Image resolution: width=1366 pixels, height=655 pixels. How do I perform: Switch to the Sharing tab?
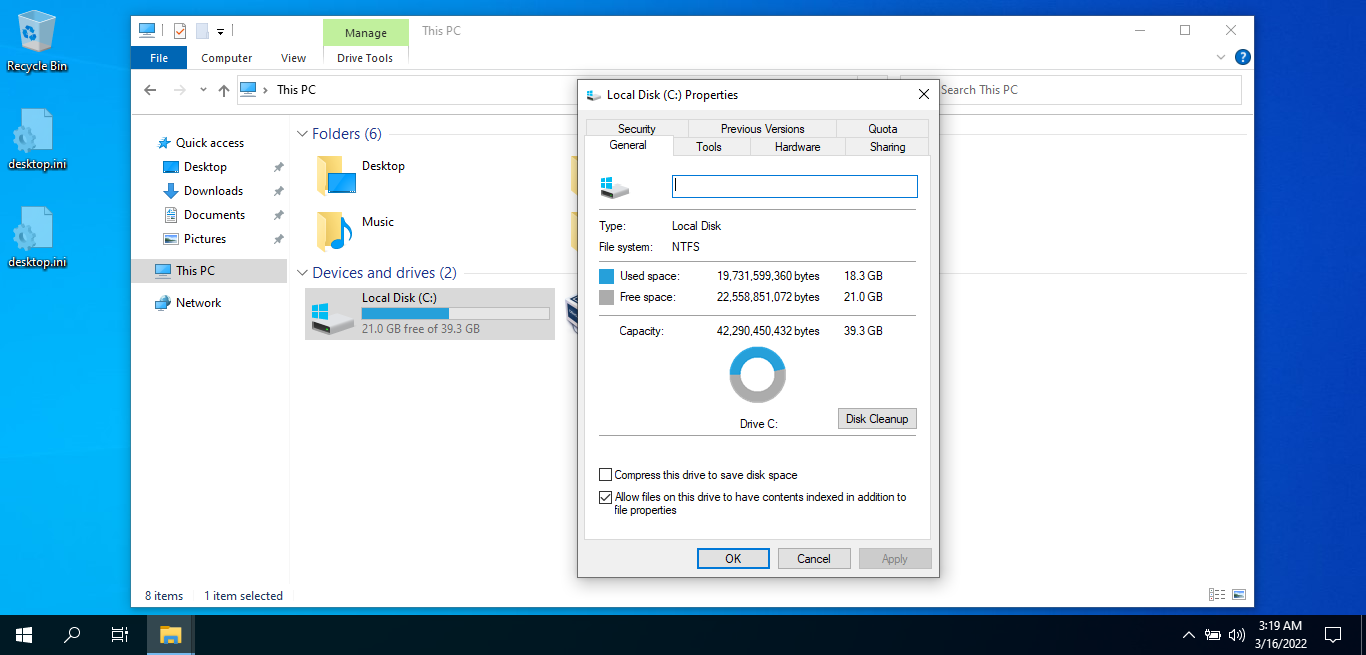887,147
